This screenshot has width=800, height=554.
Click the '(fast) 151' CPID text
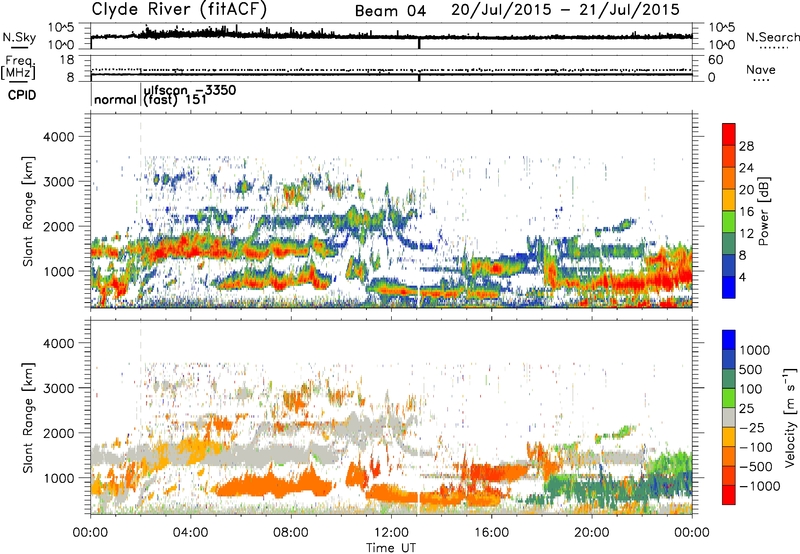[175, 99]
